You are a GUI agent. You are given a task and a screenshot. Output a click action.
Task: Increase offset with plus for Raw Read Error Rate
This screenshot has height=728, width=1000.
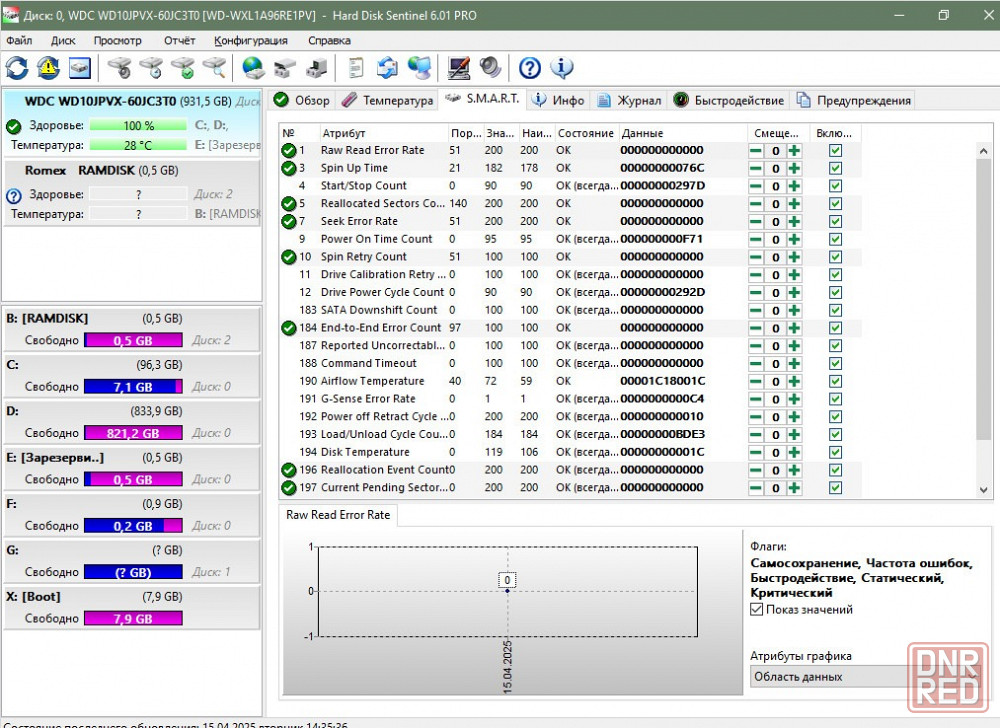click(794, 151)
